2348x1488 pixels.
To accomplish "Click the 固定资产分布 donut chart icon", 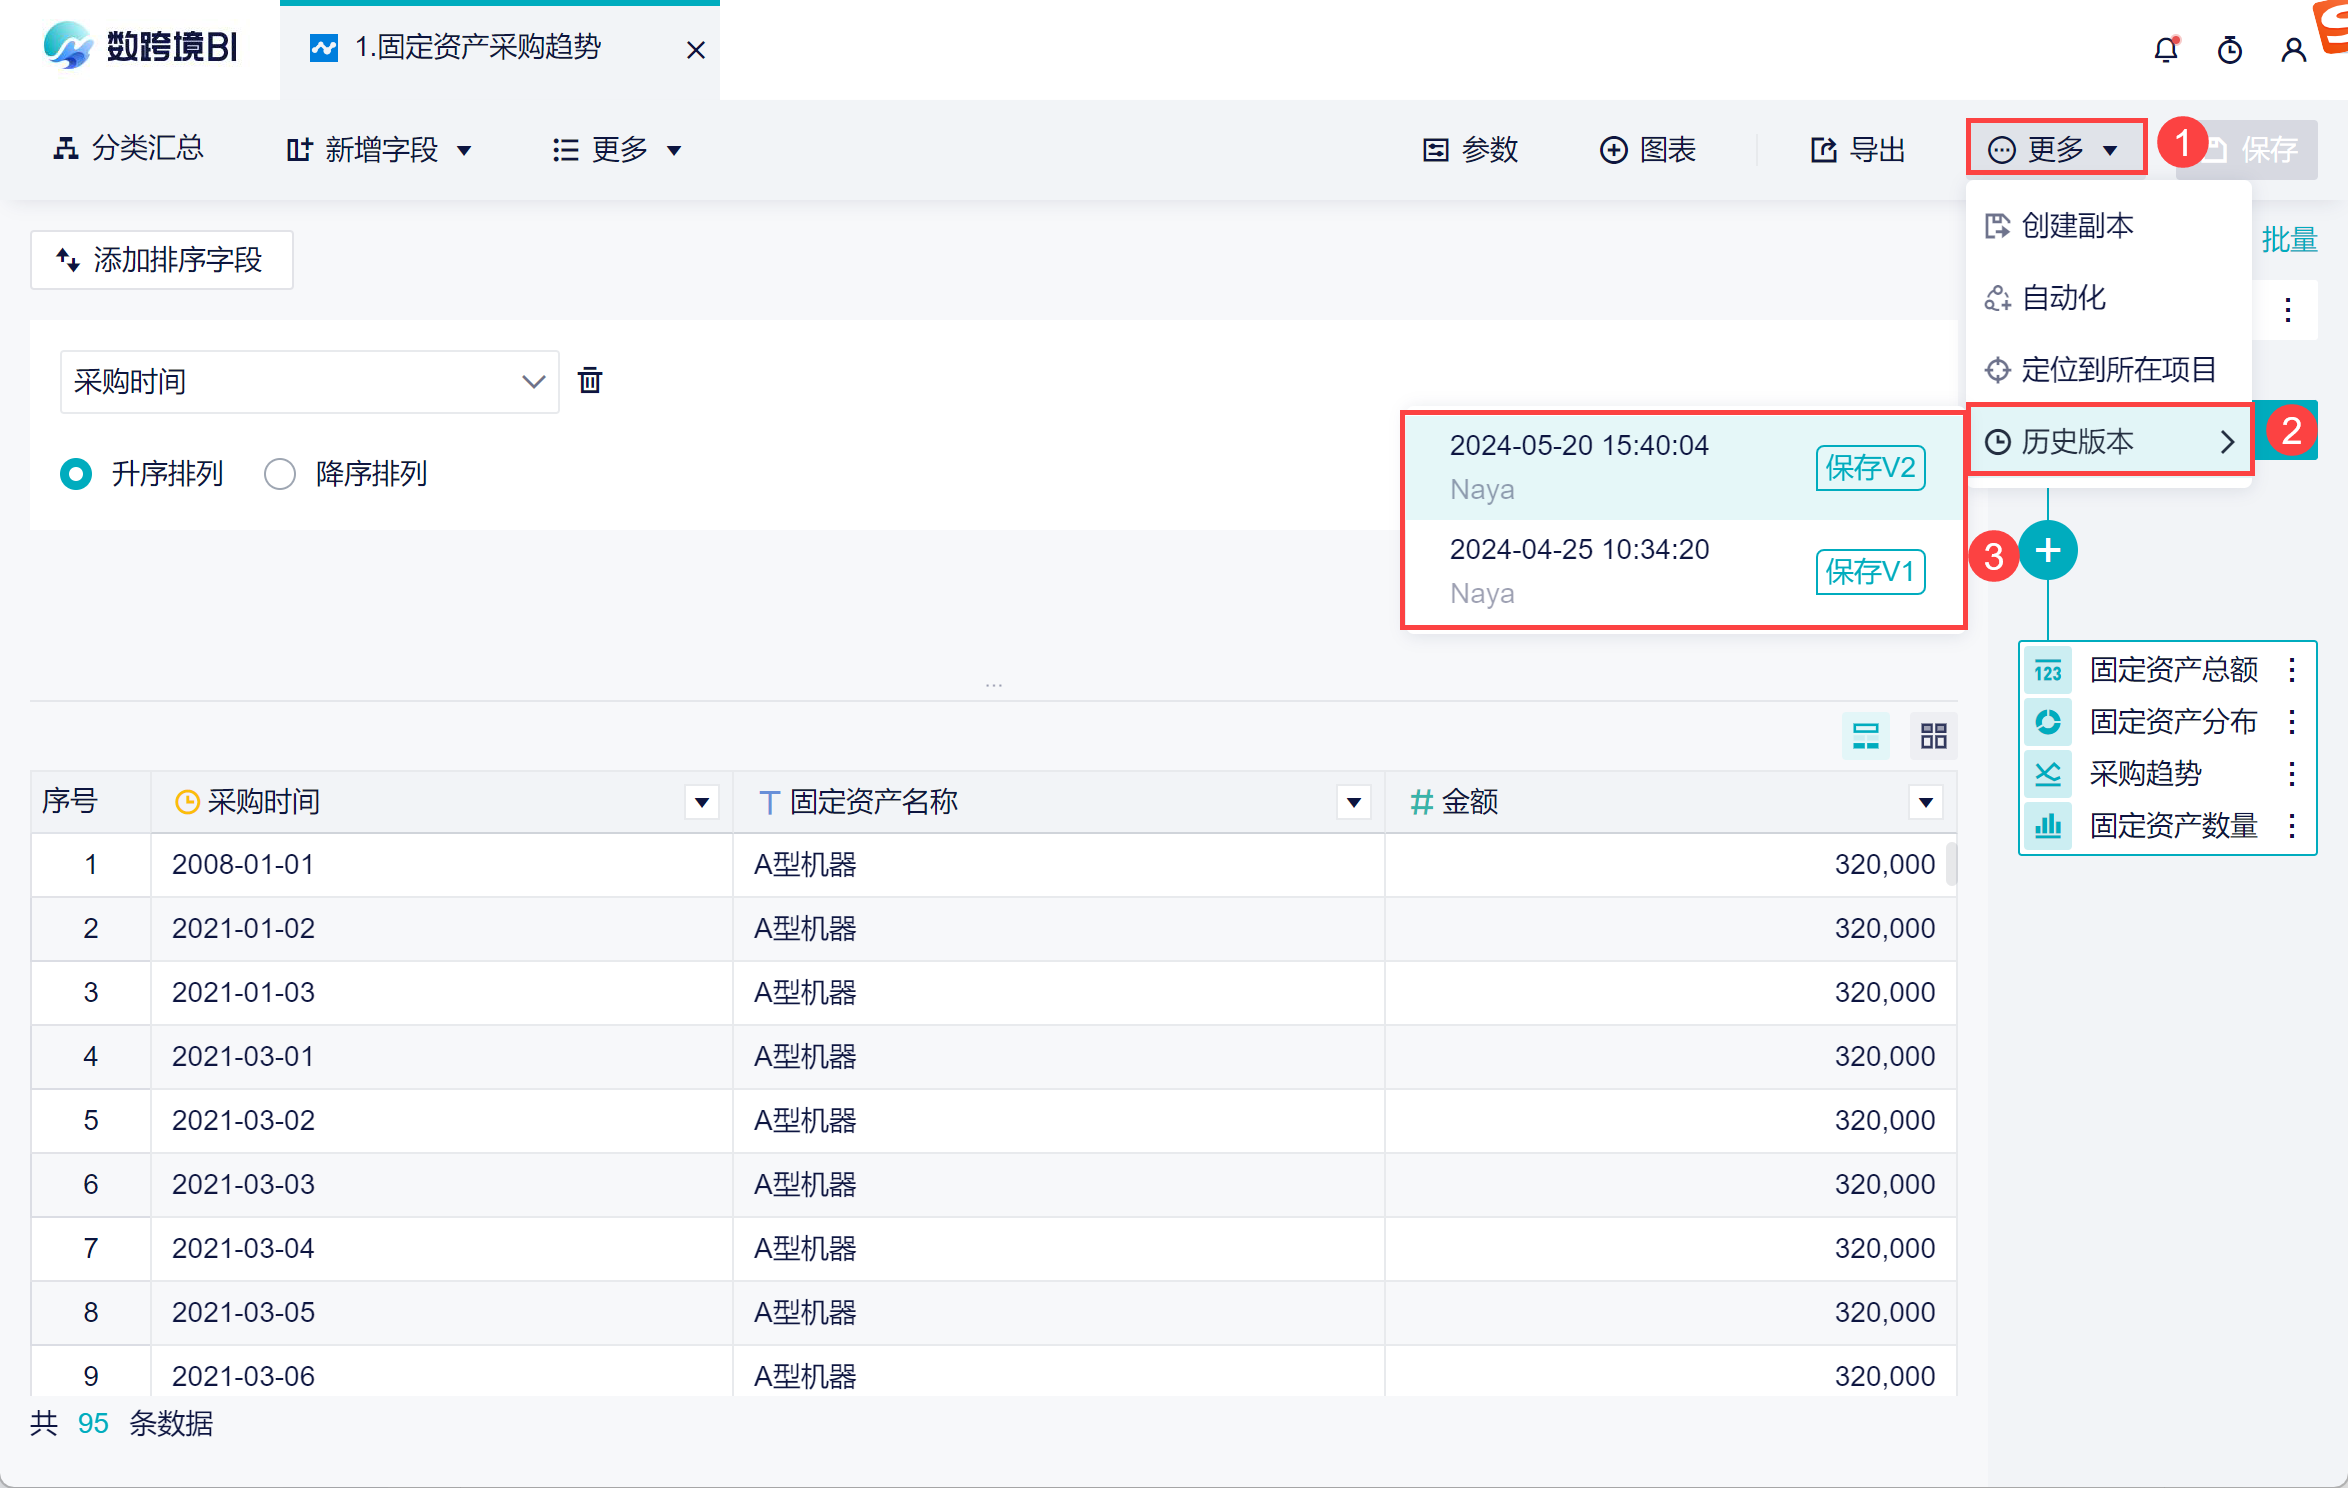I will click(x=2047, y=722).
